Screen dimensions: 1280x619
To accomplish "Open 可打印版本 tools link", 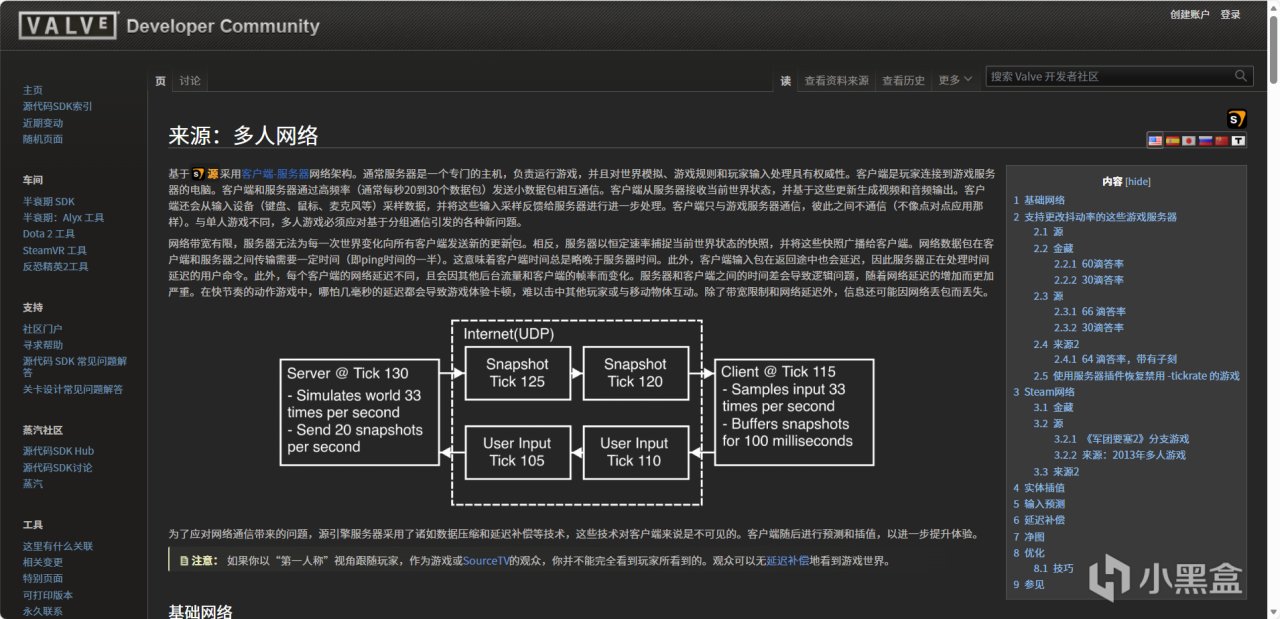I will coord(48,595).
